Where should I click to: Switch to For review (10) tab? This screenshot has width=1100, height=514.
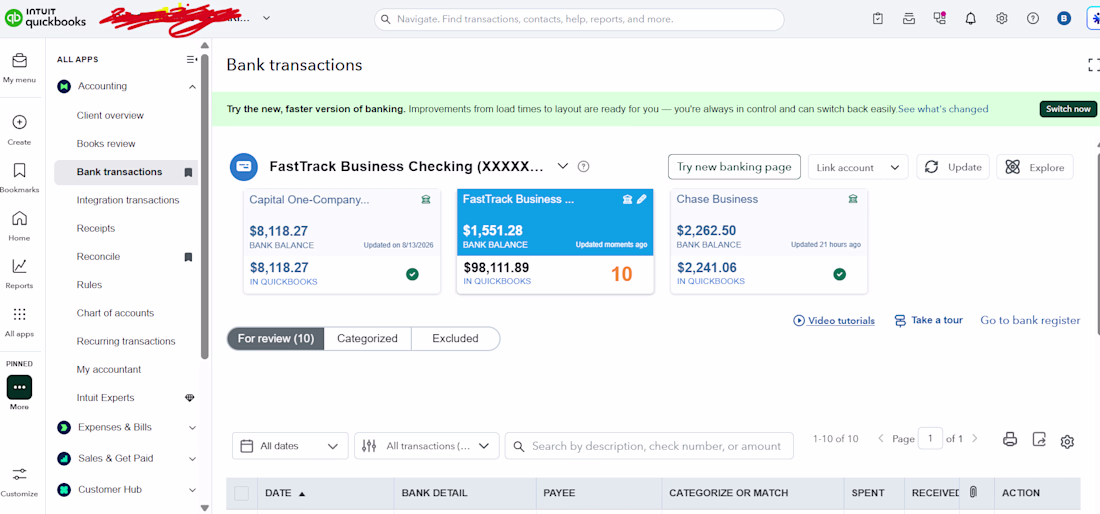[x=276, y=338]
